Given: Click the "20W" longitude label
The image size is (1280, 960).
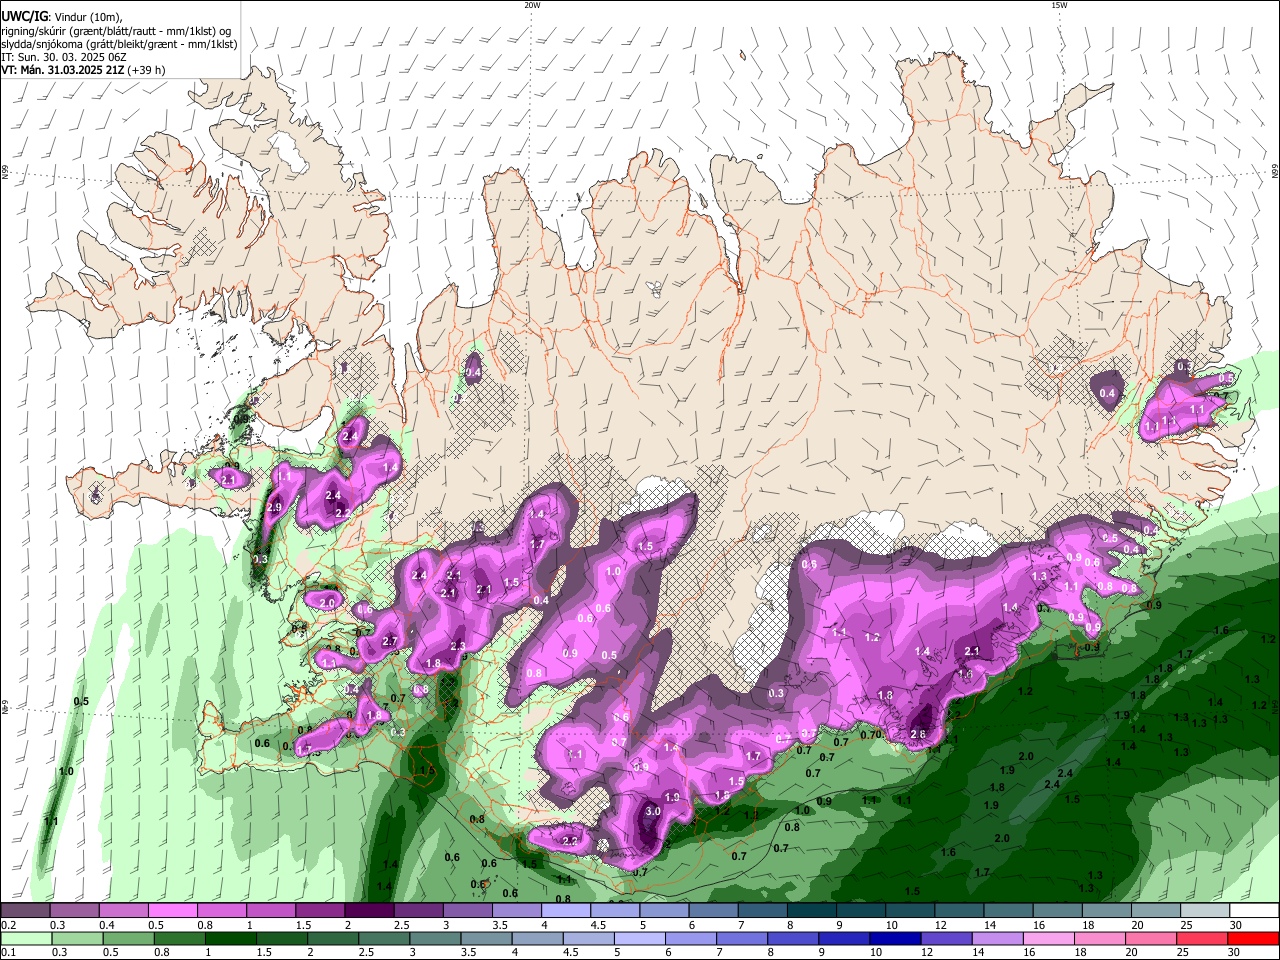Looking at the screenshot, I should tap(532, 5).
